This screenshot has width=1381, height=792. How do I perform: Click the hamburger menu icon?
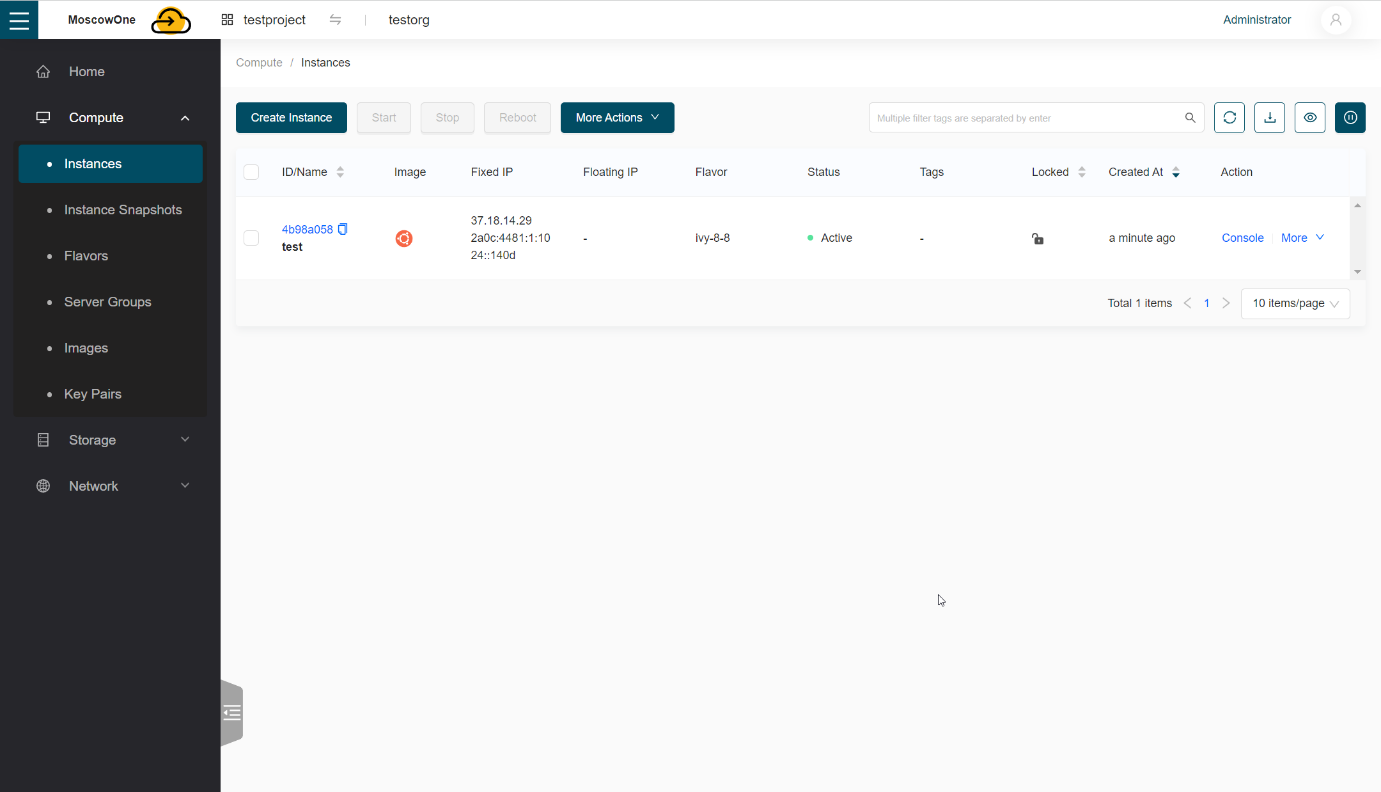point(19,20)
